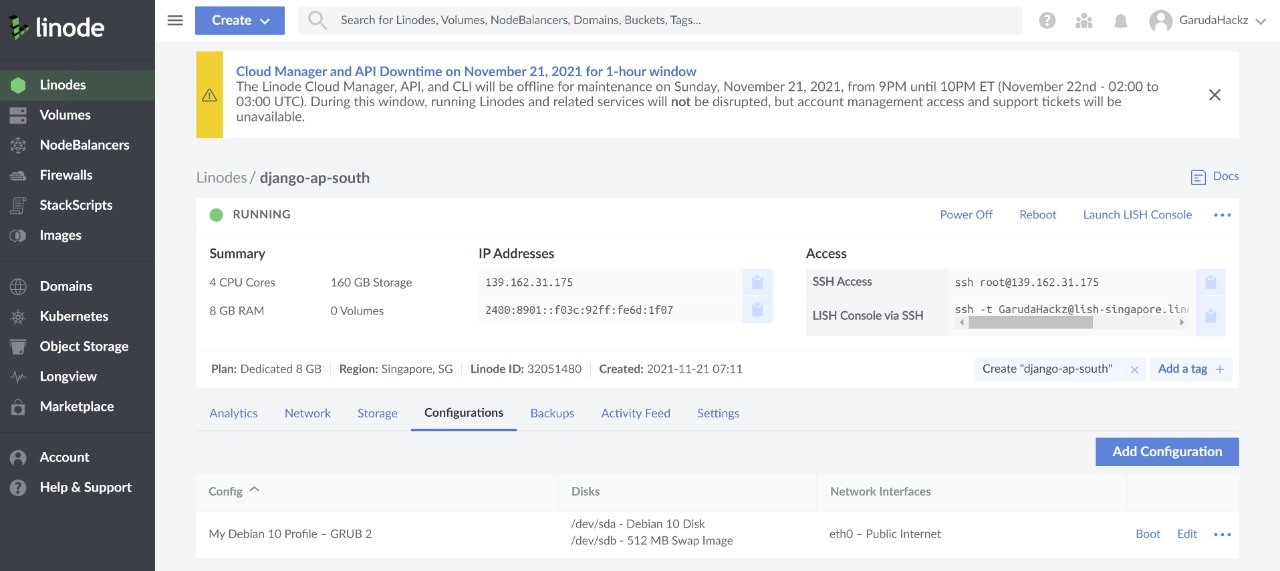Remove the 'Create "django-ap-south"' tag
Viewport: 1280px width, 571px height.
(x=1134, y=369)
